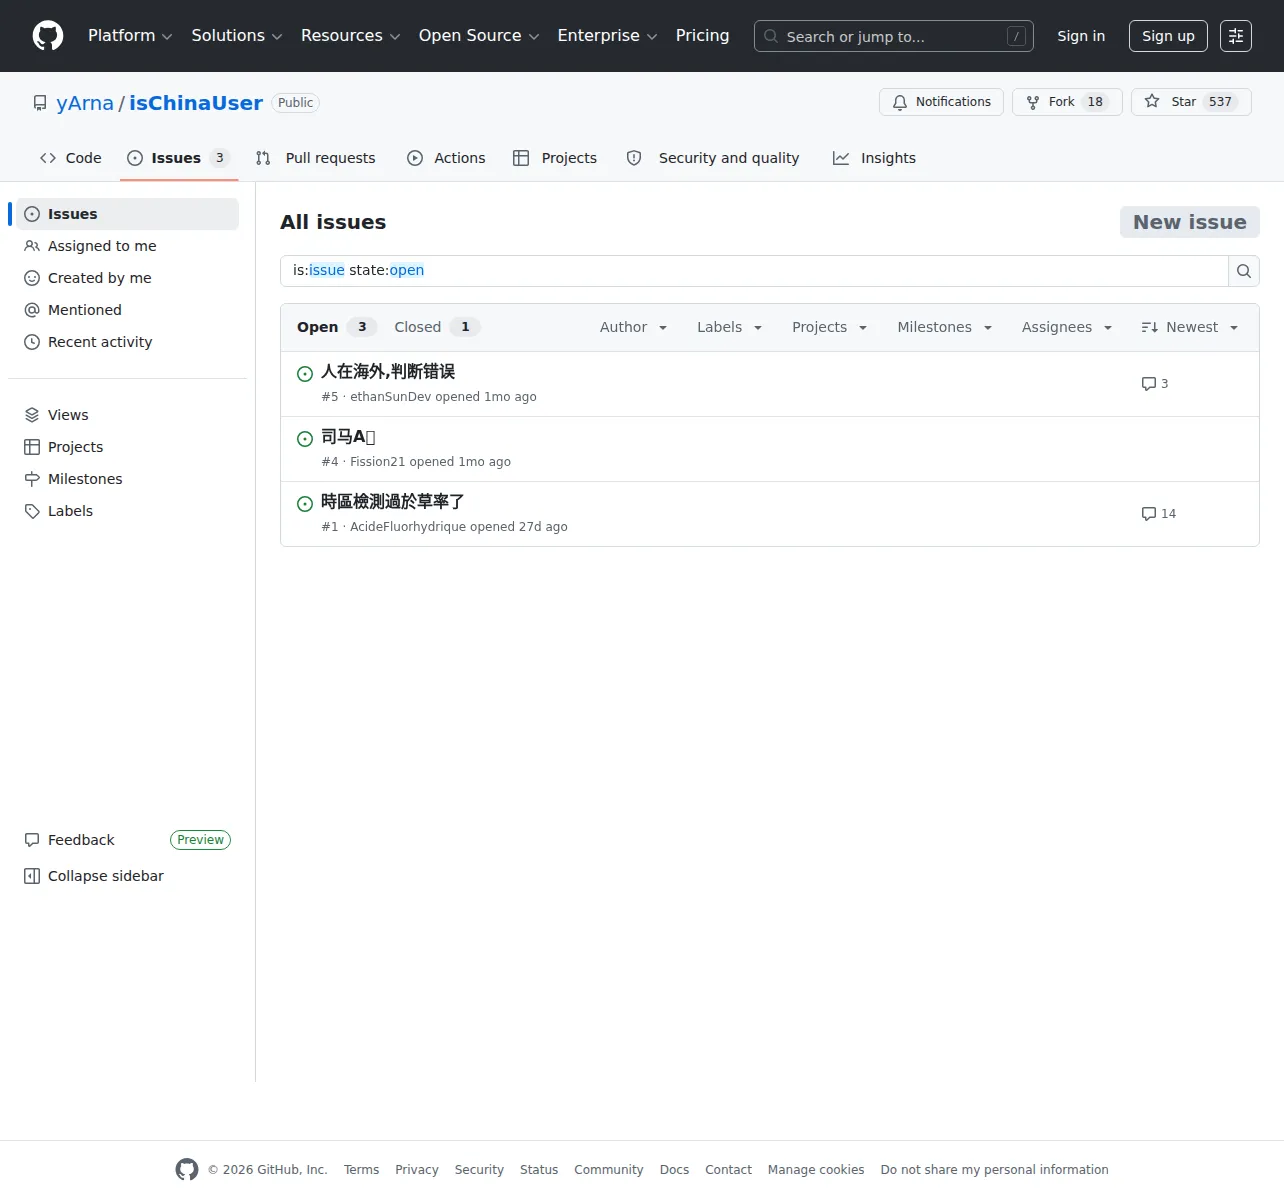Open the Assignees filter dropdown
The height and width of the screenshot is (1199, 1284).
coord(1067,327)
